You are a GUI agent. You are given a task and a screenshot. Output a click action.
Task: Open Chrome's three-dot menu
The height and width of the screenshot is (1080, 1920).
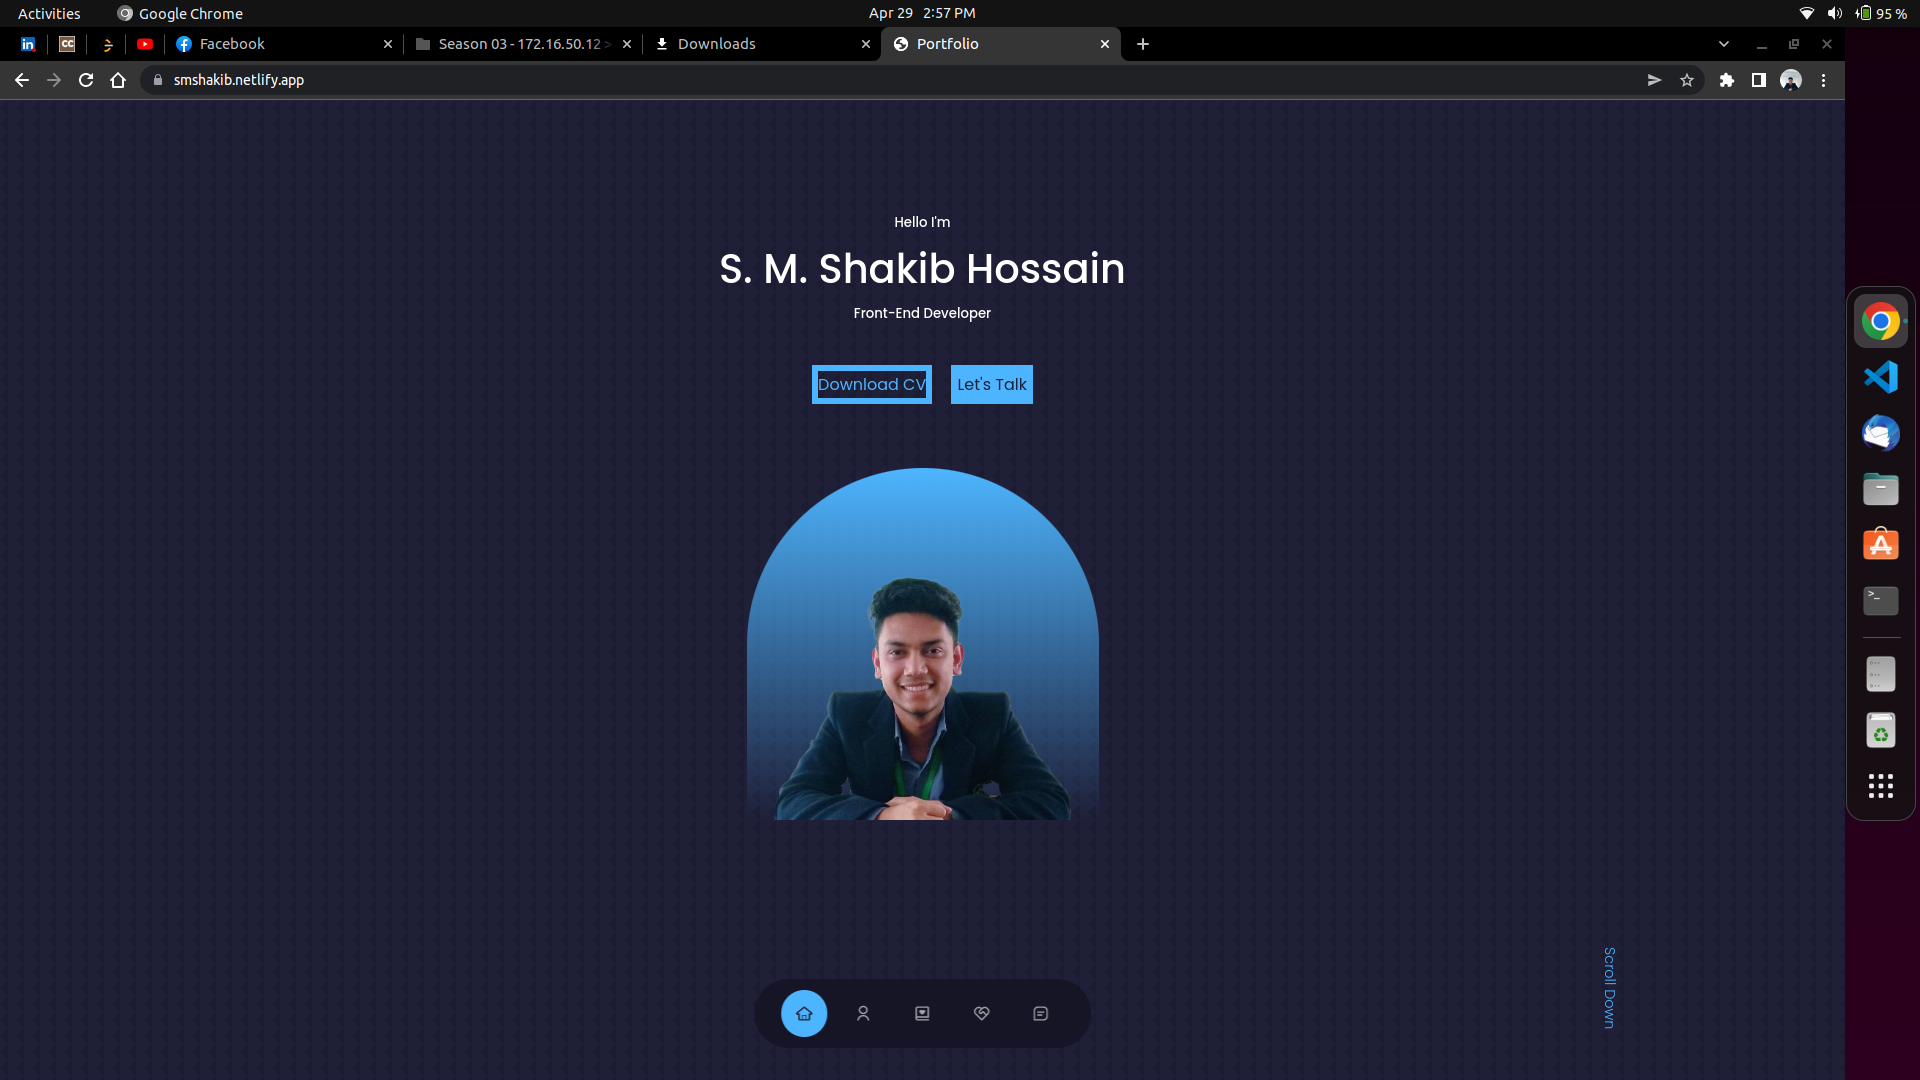(x=1824, y=80)
